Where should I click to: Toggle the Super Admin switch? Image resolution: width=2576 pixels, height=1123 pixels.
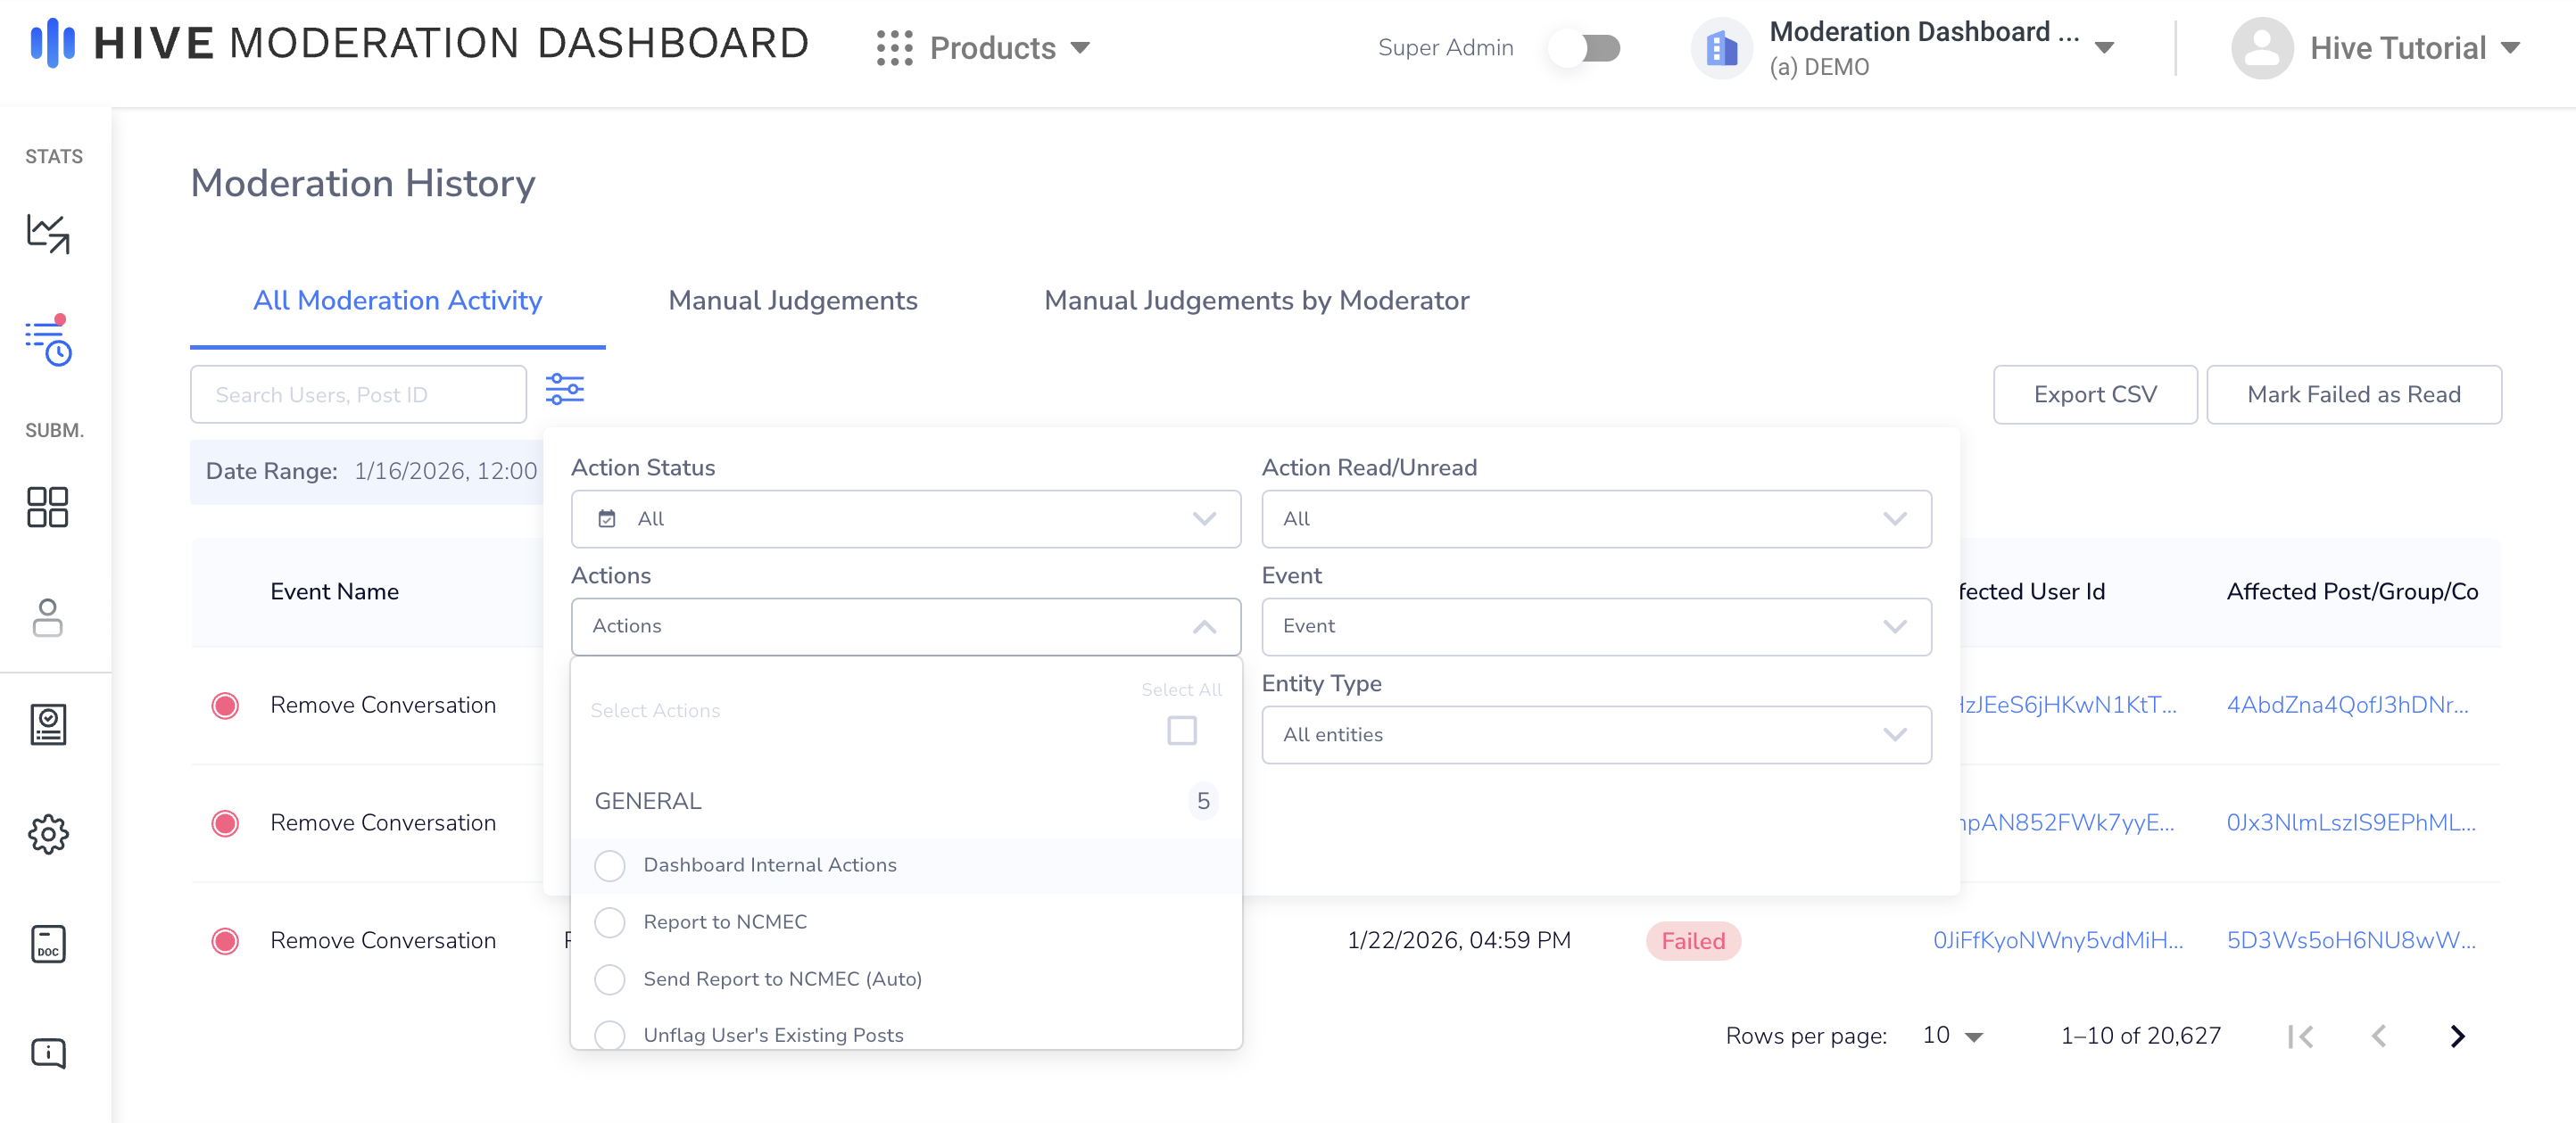tap(1586, 48)
